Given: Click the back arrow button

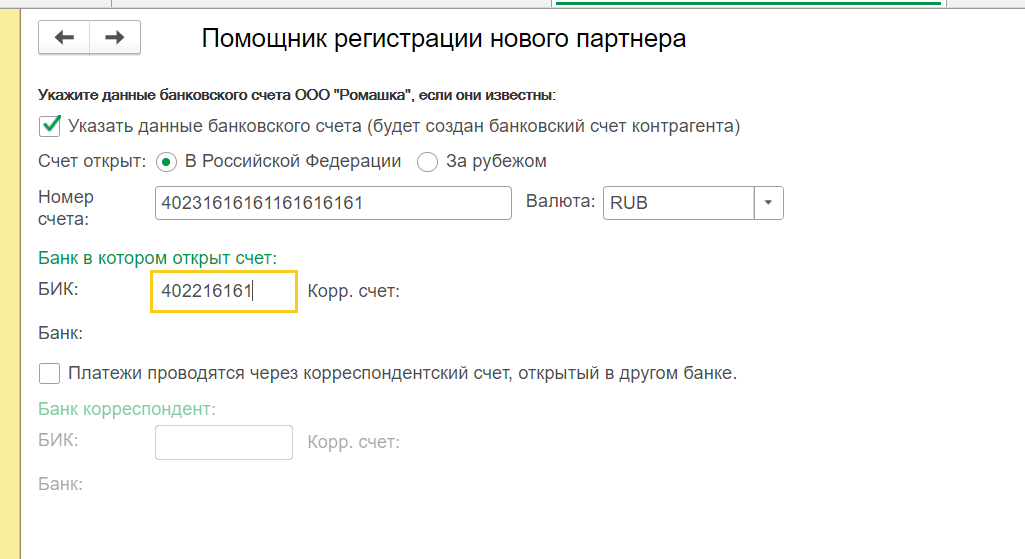Looking at the screenshot, I should point(64,38).
